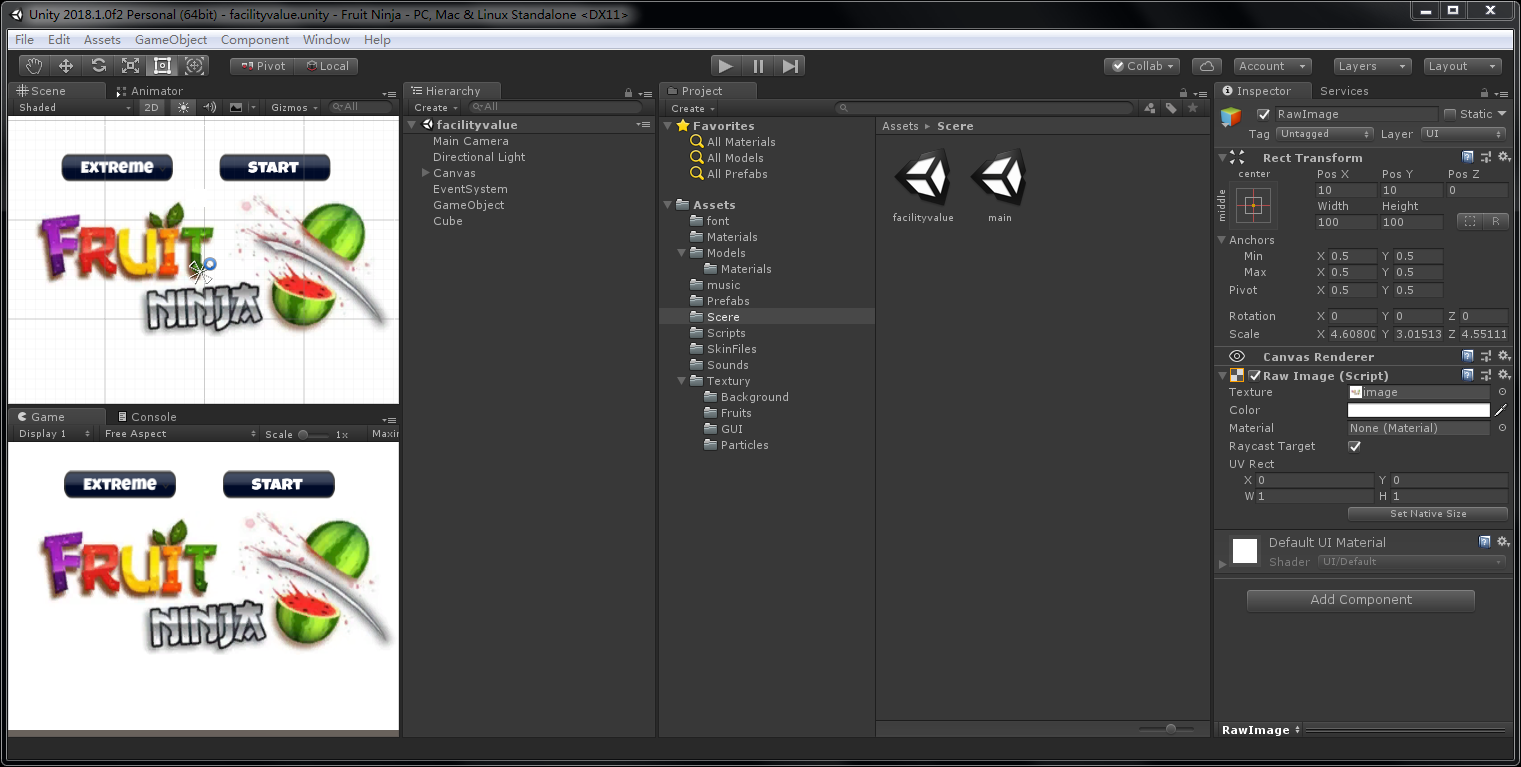
Task: Open the Account dropdown
Action: click(x=1272, y=66)
